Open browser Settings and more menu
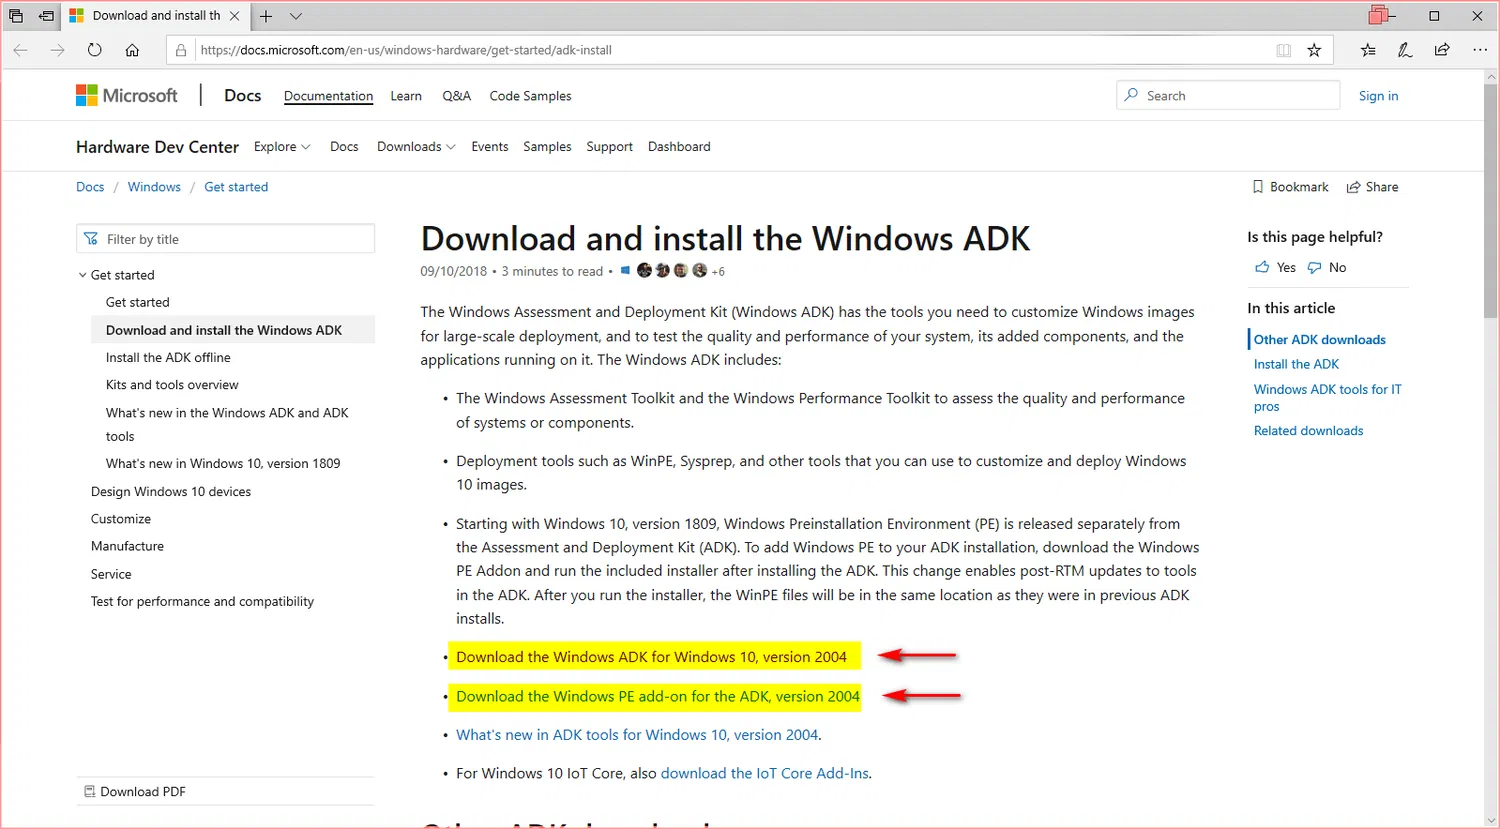The width and height of the screenshot is (1500, 829). [x=1480, y=50]
